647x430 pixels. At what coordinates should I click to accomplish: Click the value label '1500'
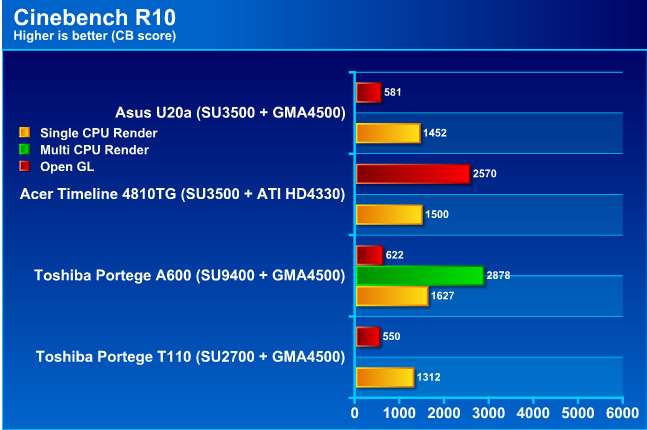pyautogui.click(x=437, y=215)
